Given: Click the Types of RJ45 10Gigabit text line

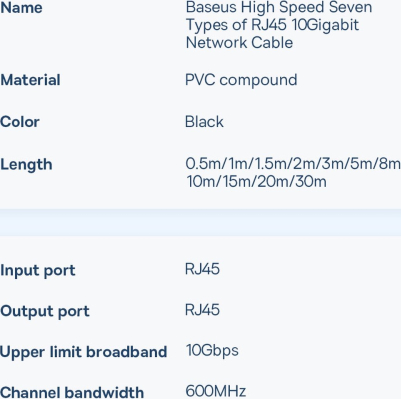Looking at the screenshot, I should pos(272,25).
